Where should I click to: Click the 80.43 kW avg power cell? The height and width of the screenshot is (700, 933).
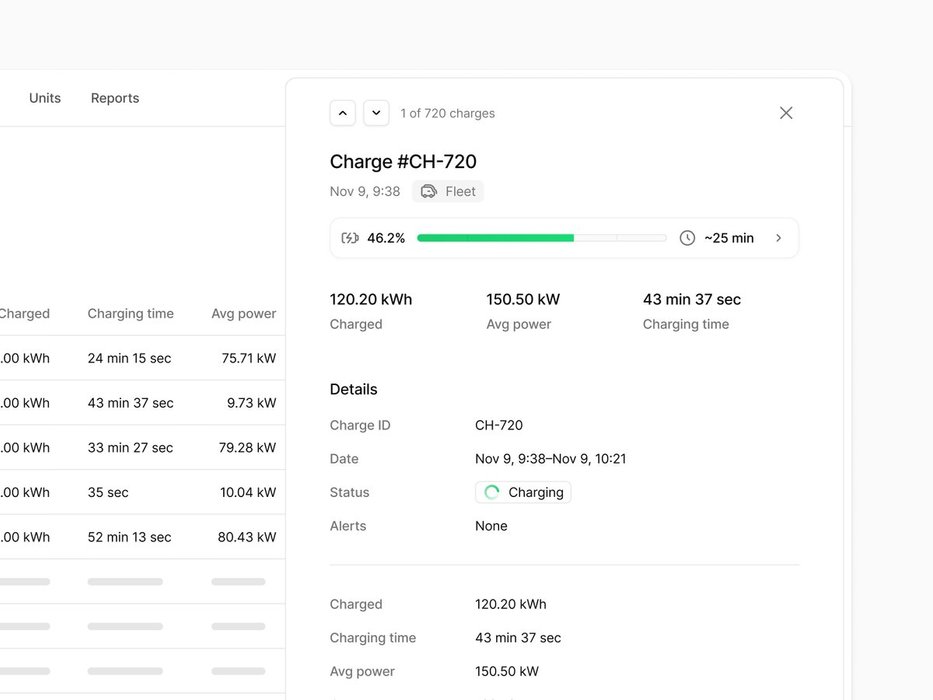(x=246, y=537)
